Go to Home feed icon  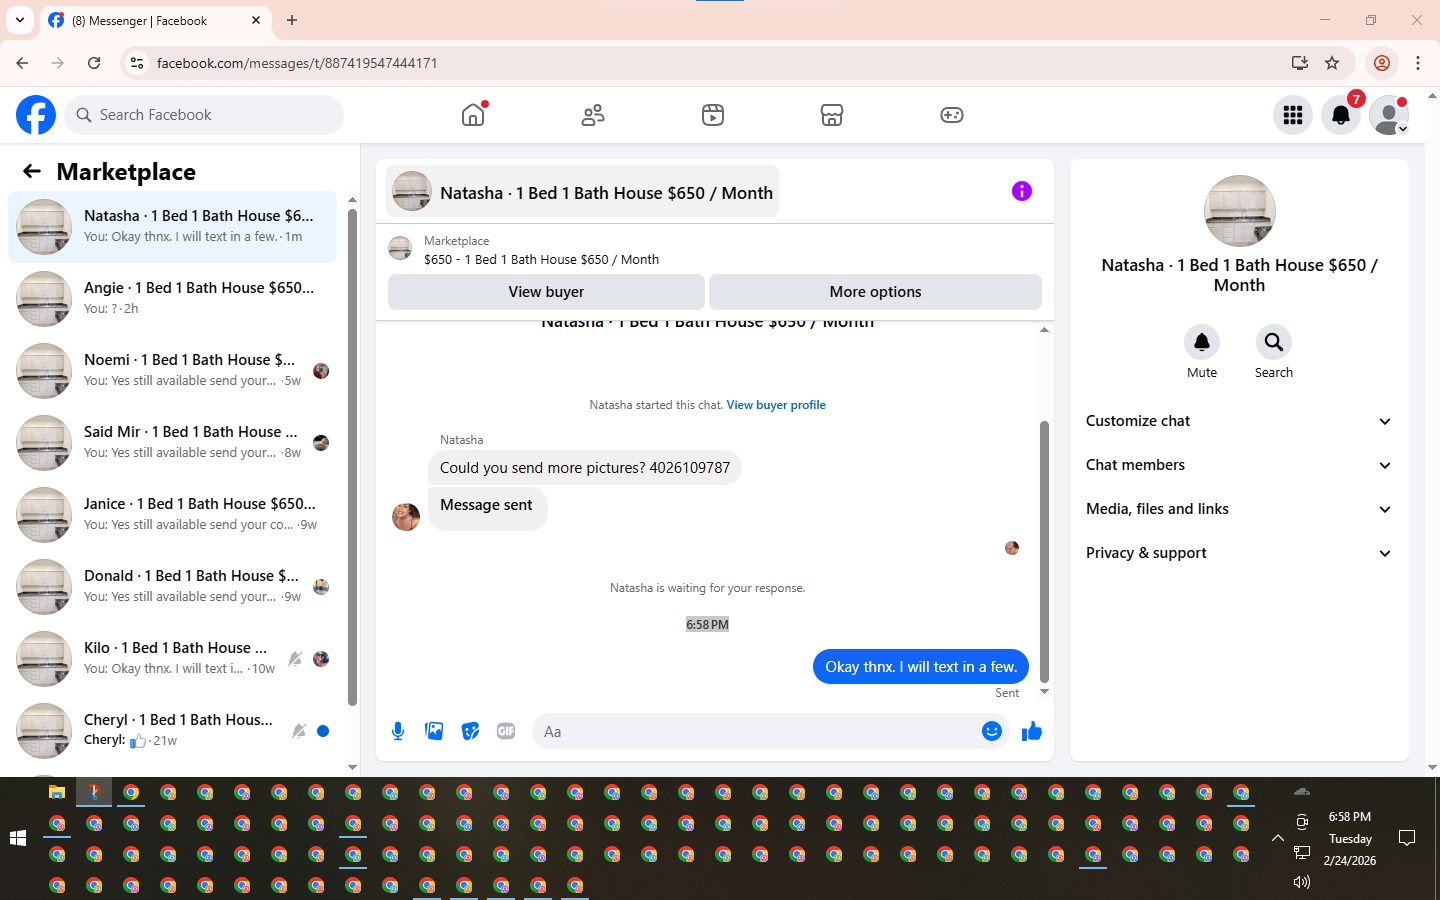pos(473,115)
